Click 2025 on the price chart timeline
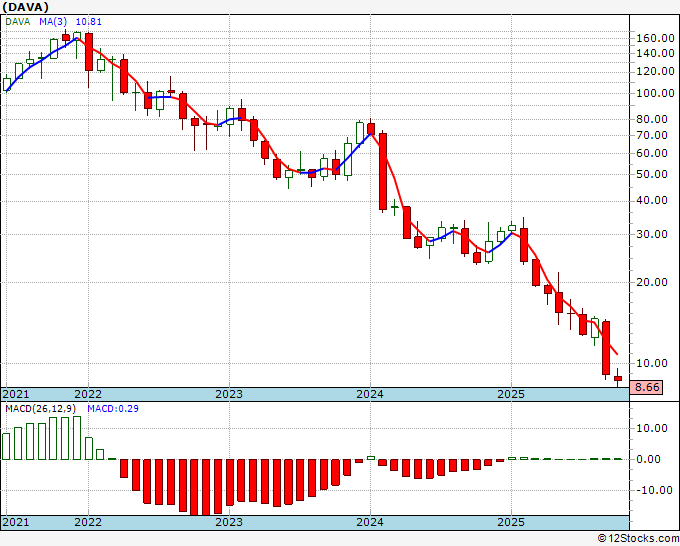Screen dimensions: 680x546 click(511, 394)
